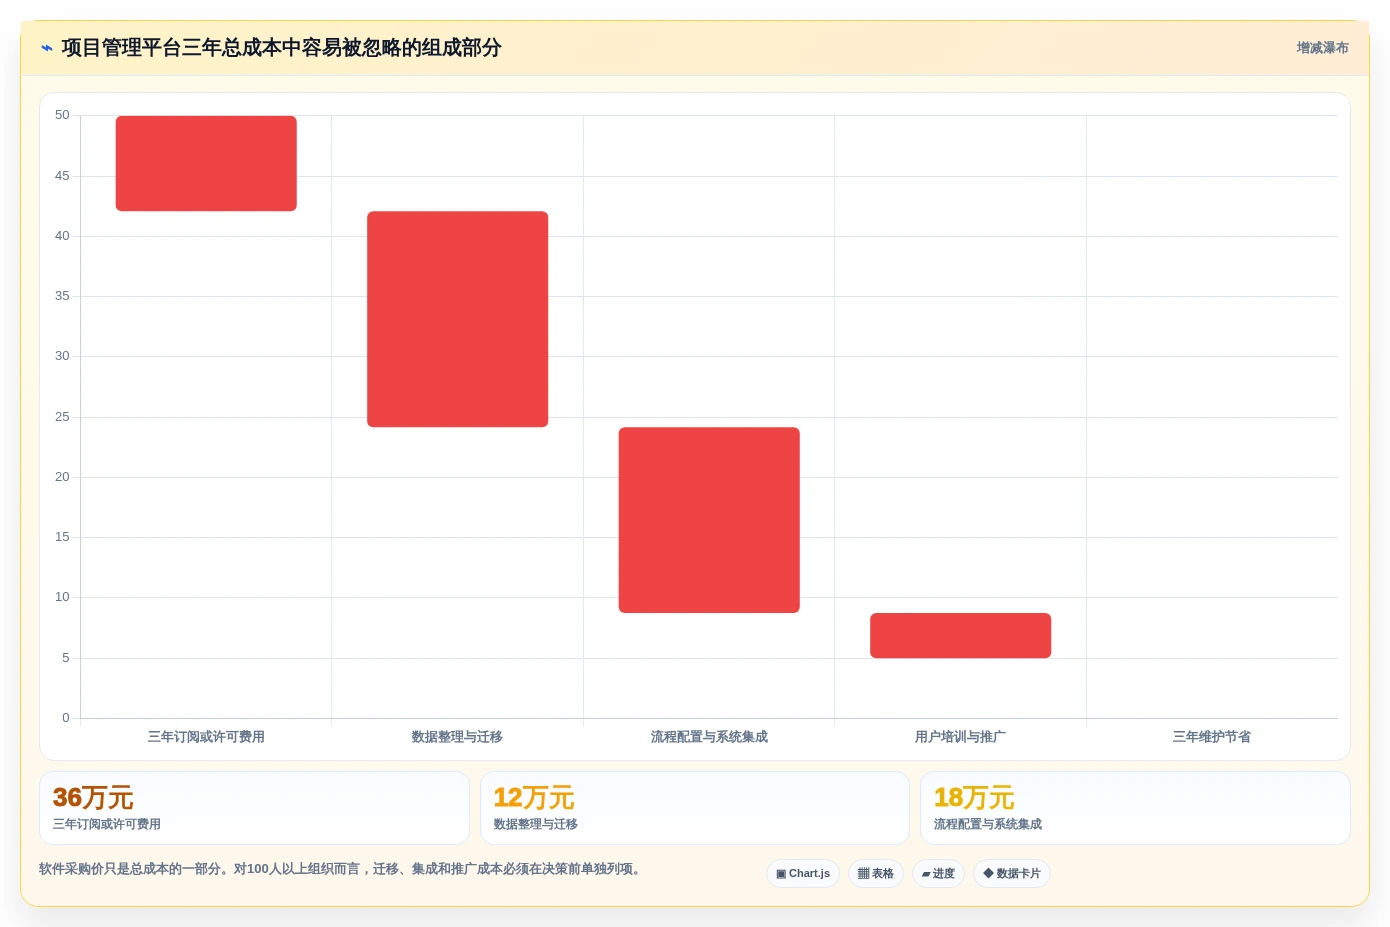Click the 增减瀑布 label in header
1390x927 pixels.
click(x=1322, y=48)
